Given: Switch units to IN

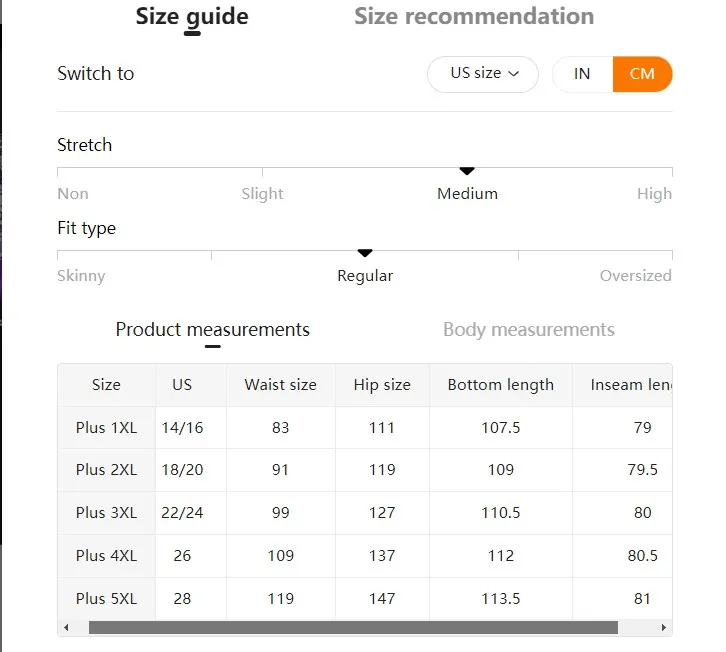Looking at the screenshot, I should coord(582,74).
